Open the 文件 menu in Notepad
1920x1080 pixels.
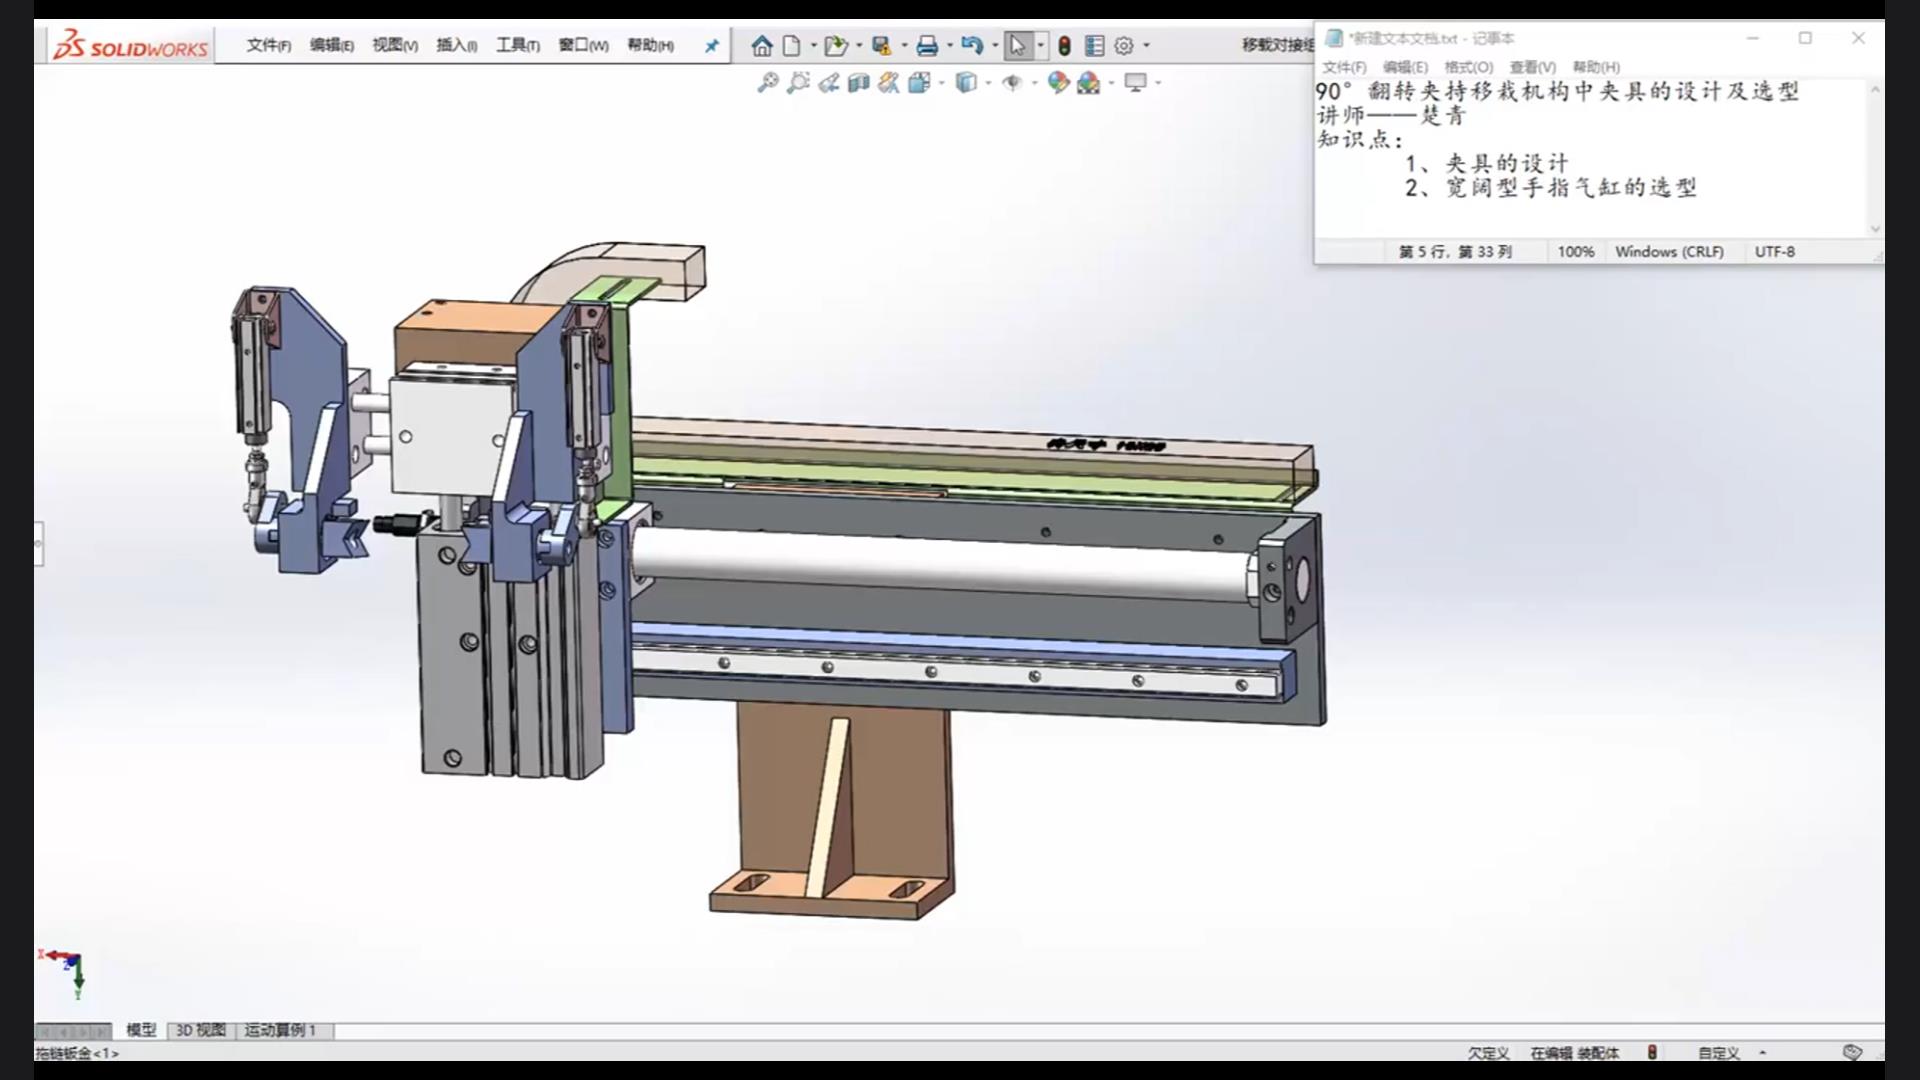tap(1344, 67)
